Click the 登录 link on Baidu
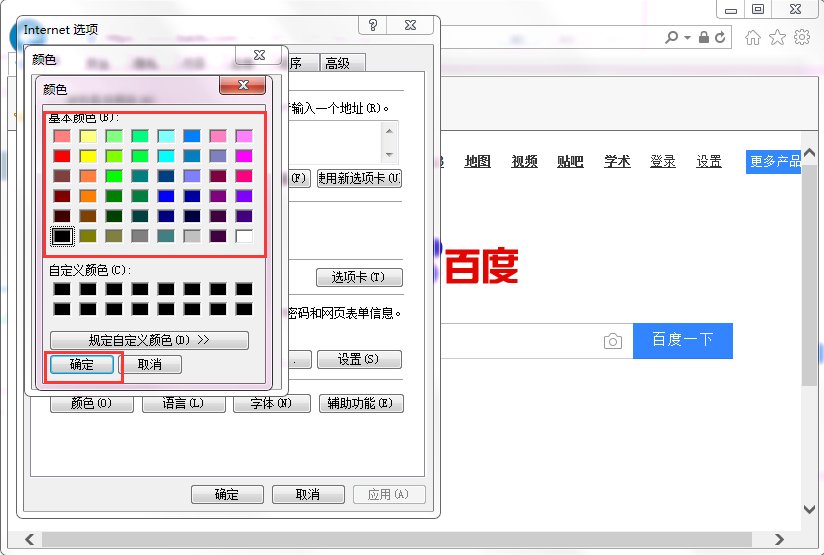 coord(663,161)
